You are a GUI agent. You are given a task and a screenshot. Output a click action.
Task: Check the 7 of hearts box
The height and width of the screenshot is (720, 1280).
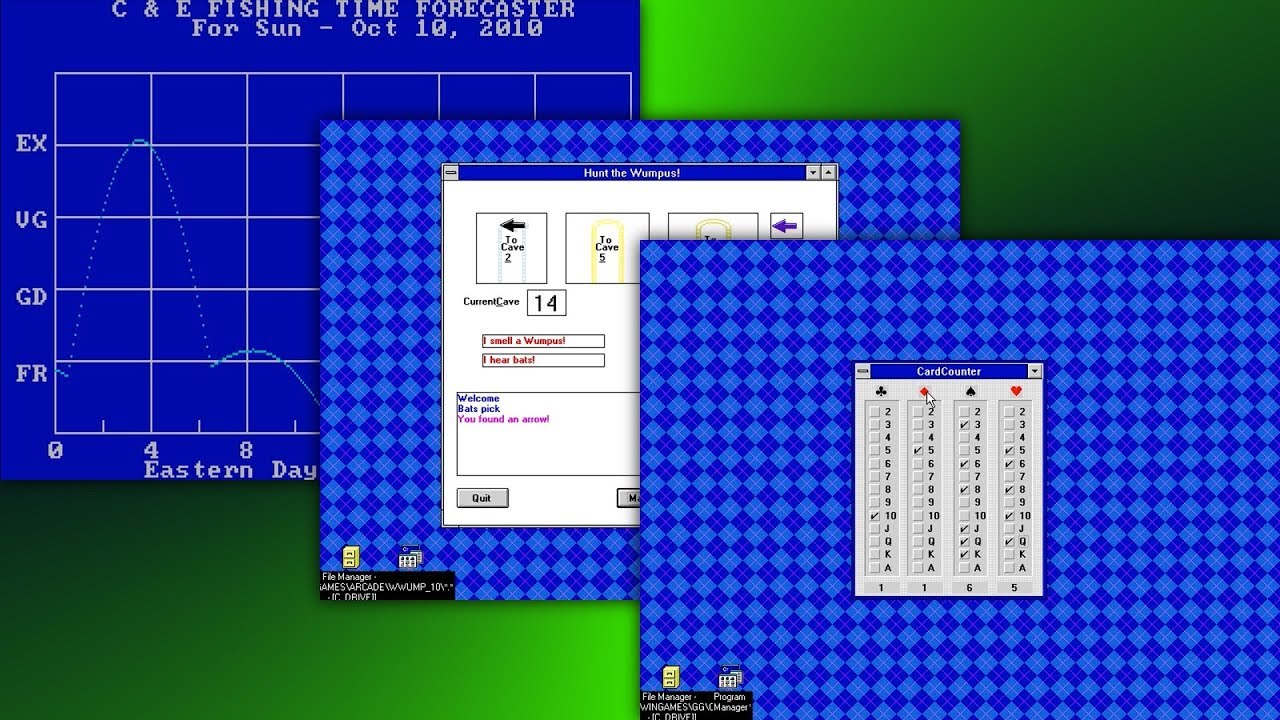coord(1009,477)
